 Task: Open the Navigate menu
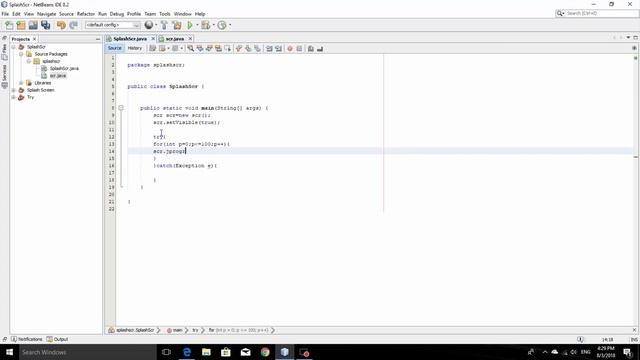pos(47,14)
